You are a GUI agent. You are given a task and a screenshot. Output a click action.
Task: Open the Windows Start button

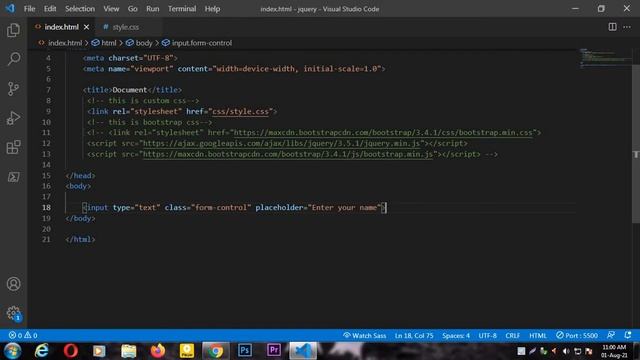pyautogui.click(x=13, y=351)
